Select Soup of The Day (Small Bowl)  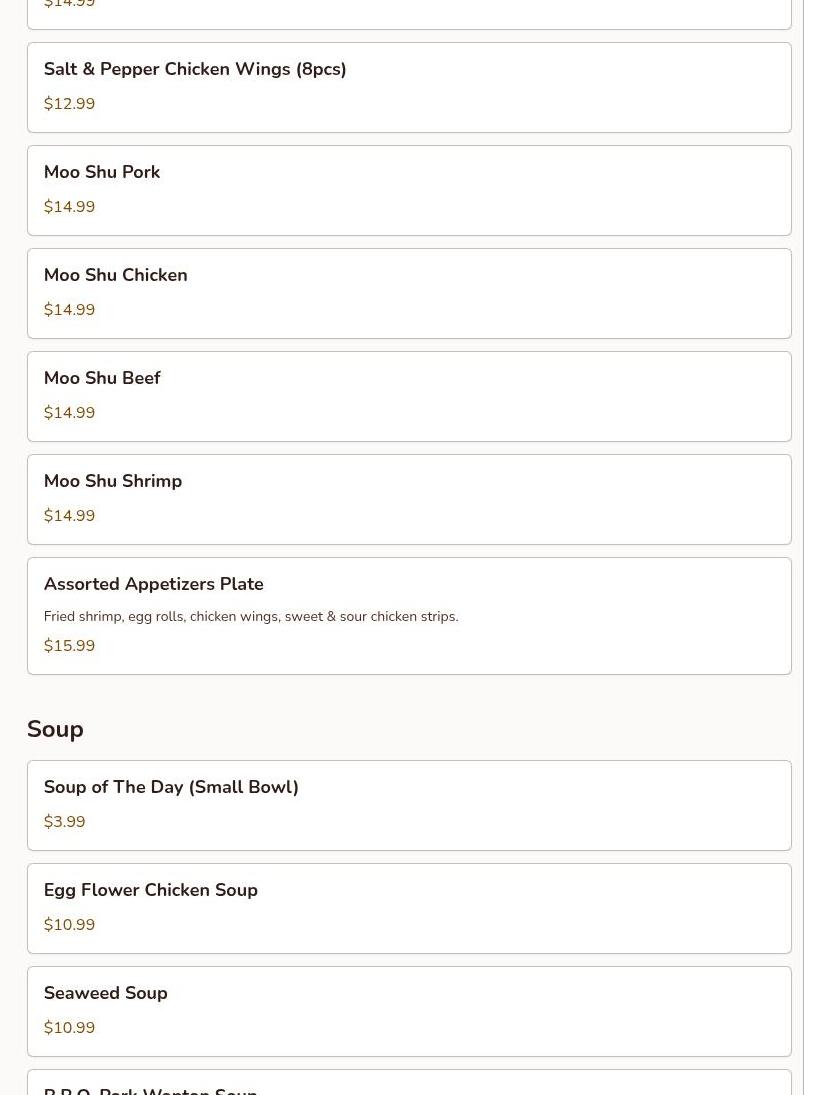(408, 805)
